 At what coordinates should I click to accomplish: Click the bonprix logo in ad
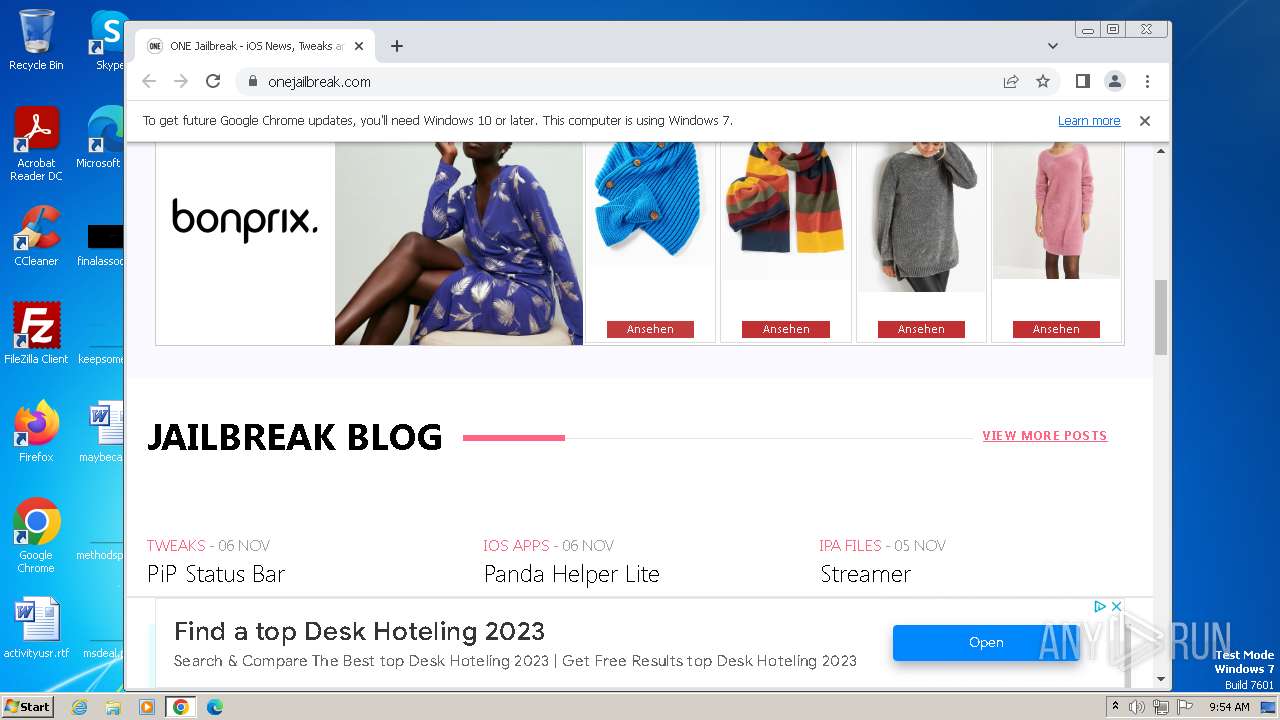pyautogui.click(x=245, y=220)
